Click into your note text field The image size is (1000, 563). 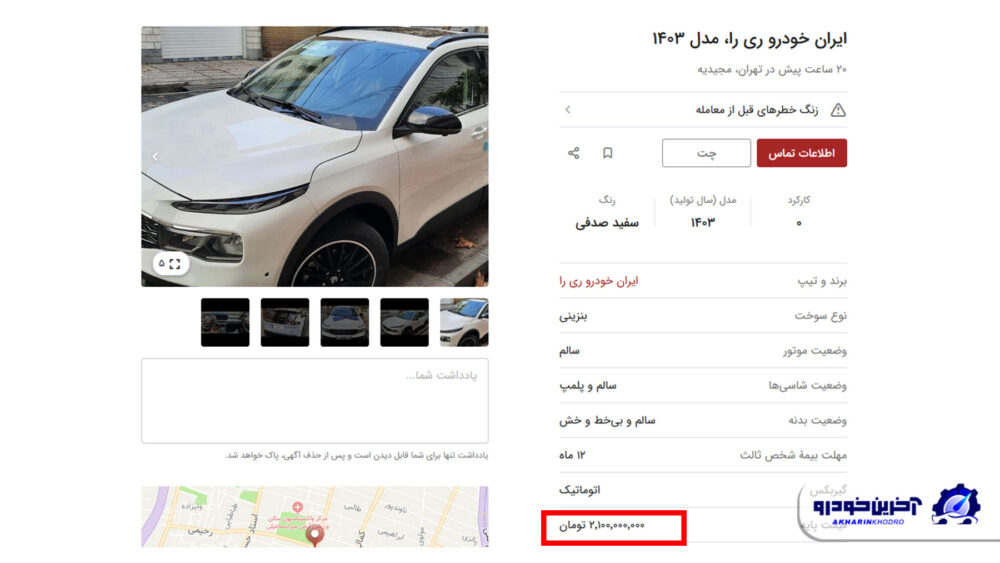(315, 400)
